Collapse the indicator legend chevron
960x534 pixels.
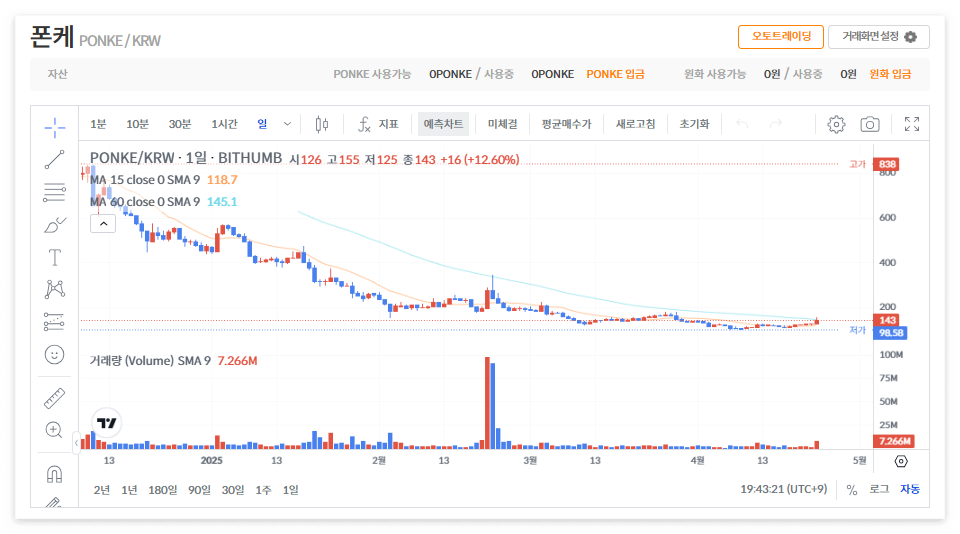[x=103, y=224]
